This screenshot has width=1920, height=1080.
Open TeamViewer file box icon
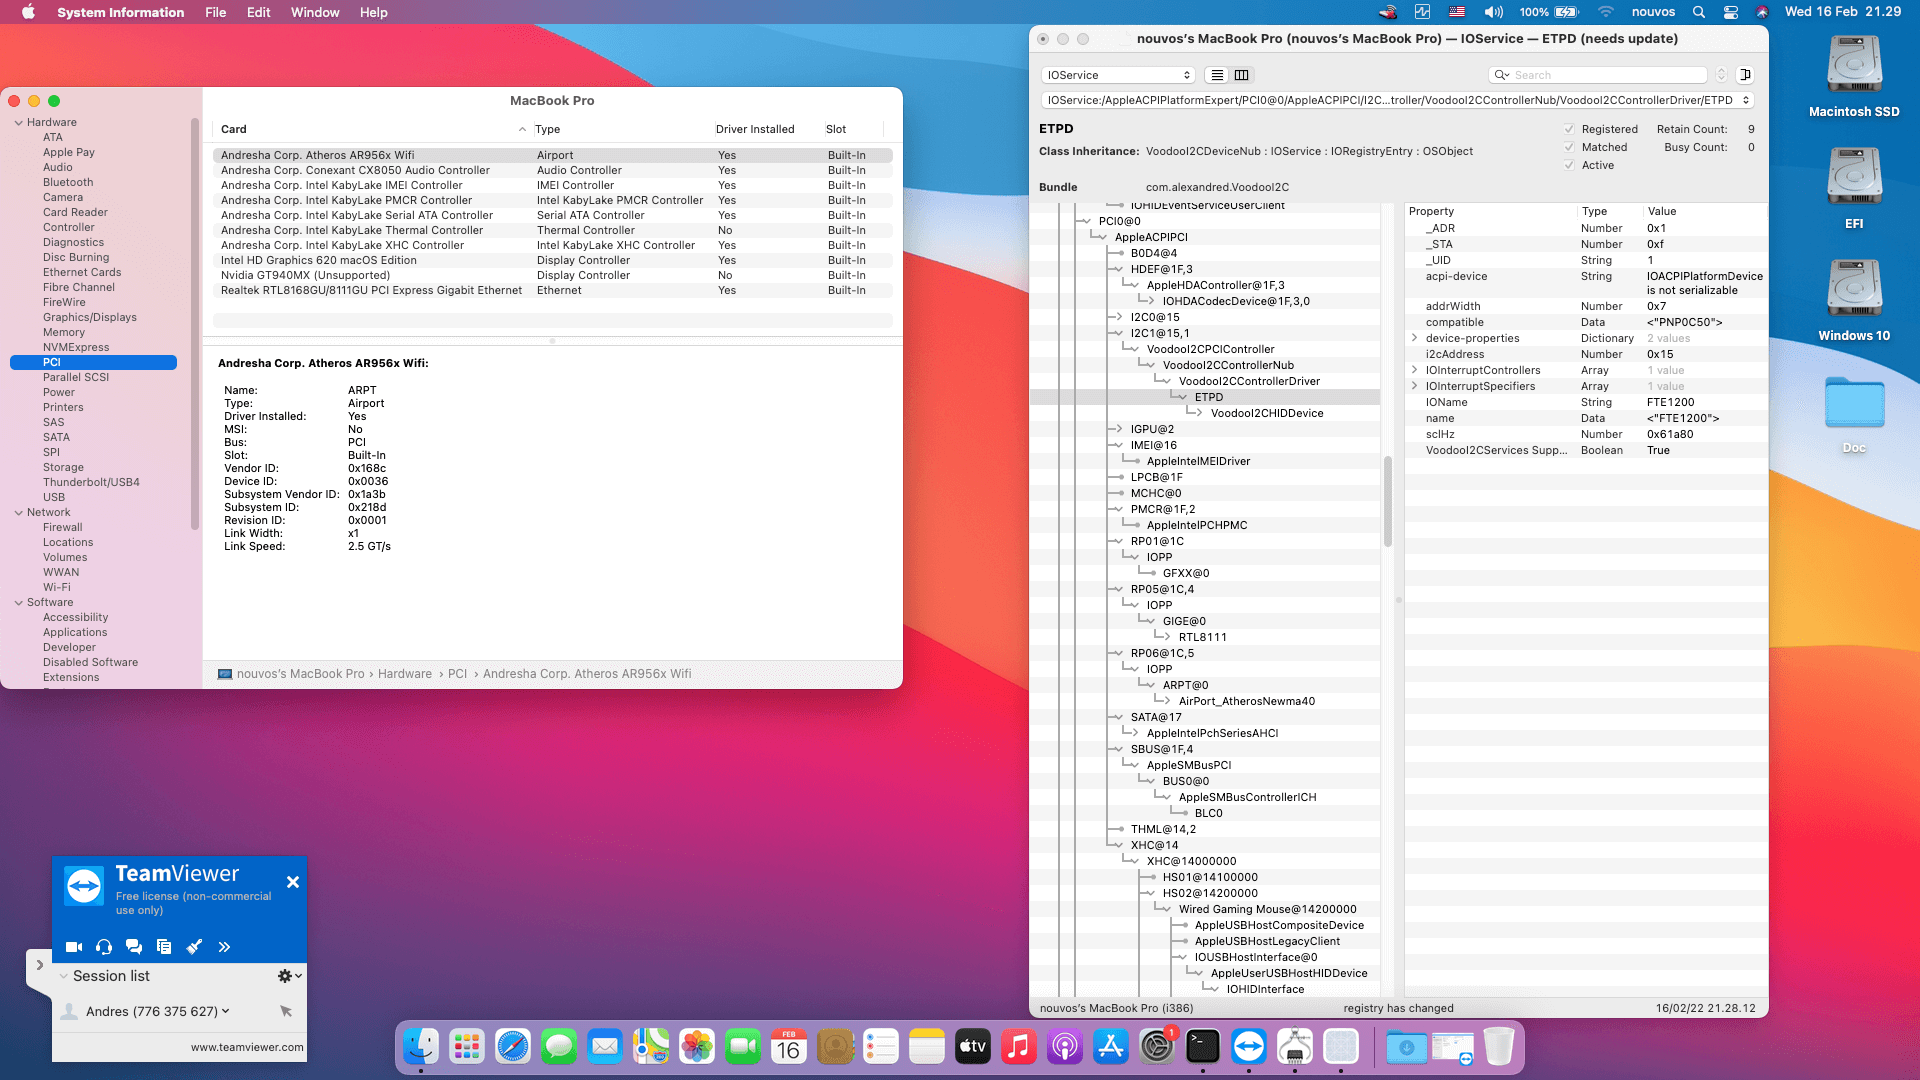[164, 947]
